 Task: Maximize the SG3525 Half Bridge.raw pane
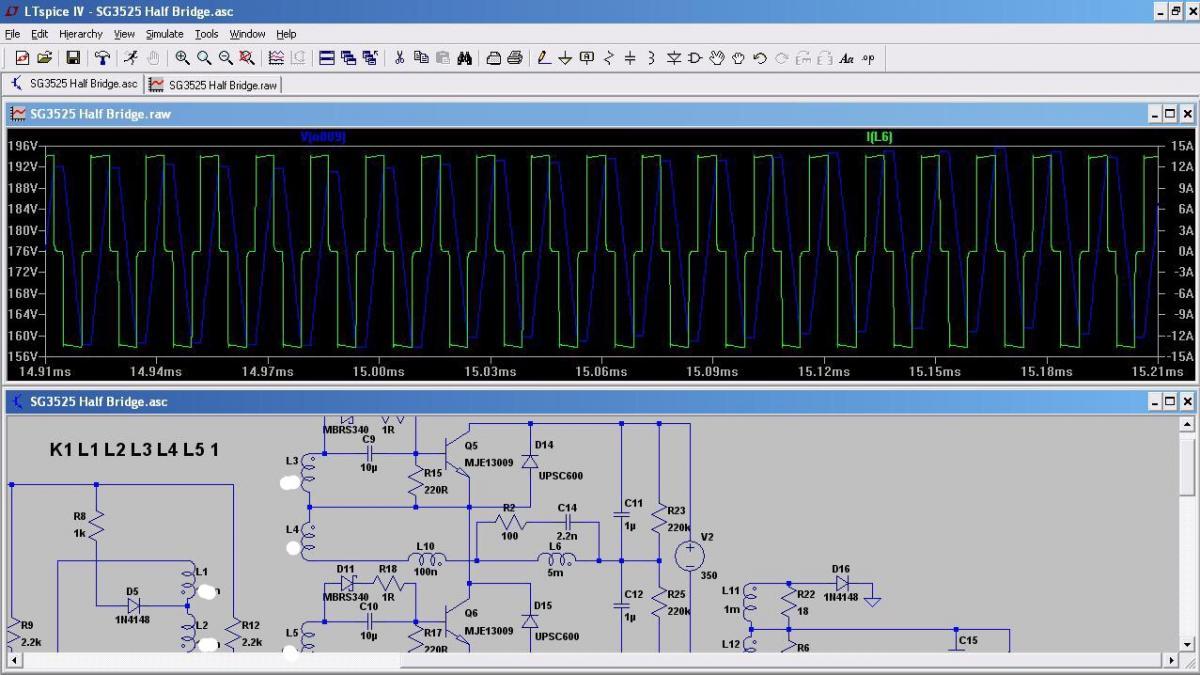[x=1171, y=114]
